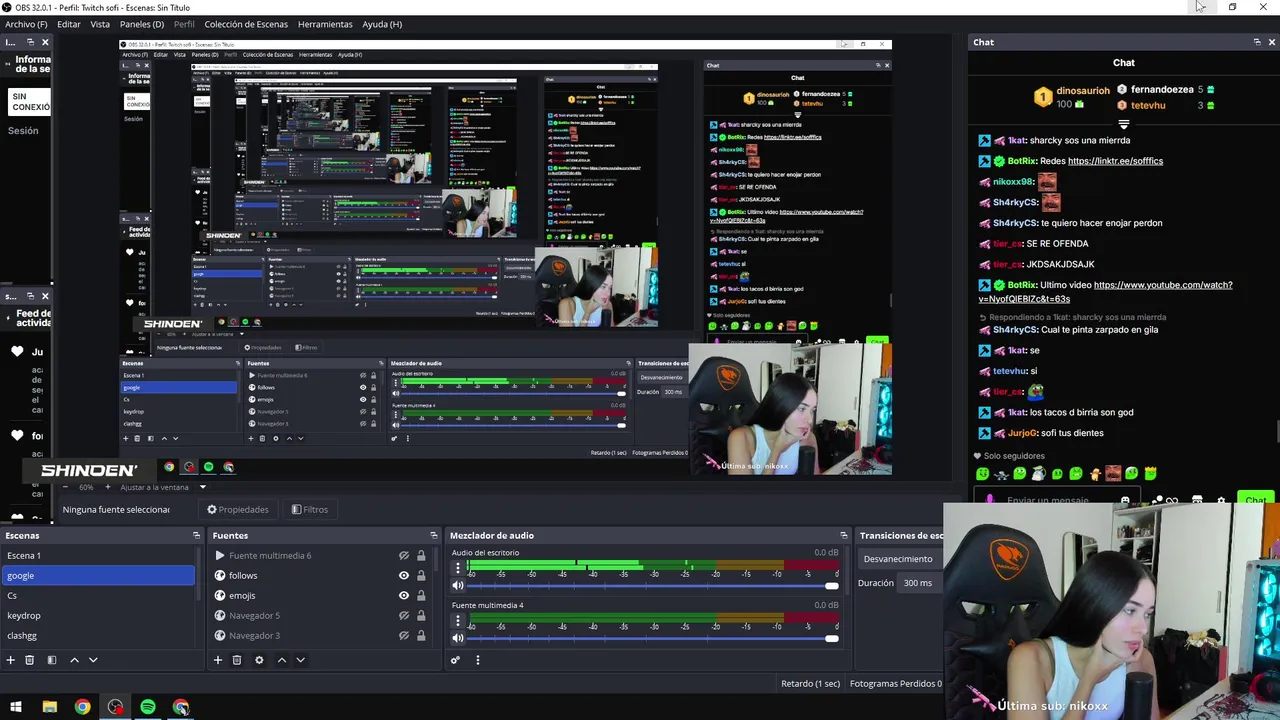
Task: Open source properties gear in Fuentes toolbar
Action: coord(259,660)
